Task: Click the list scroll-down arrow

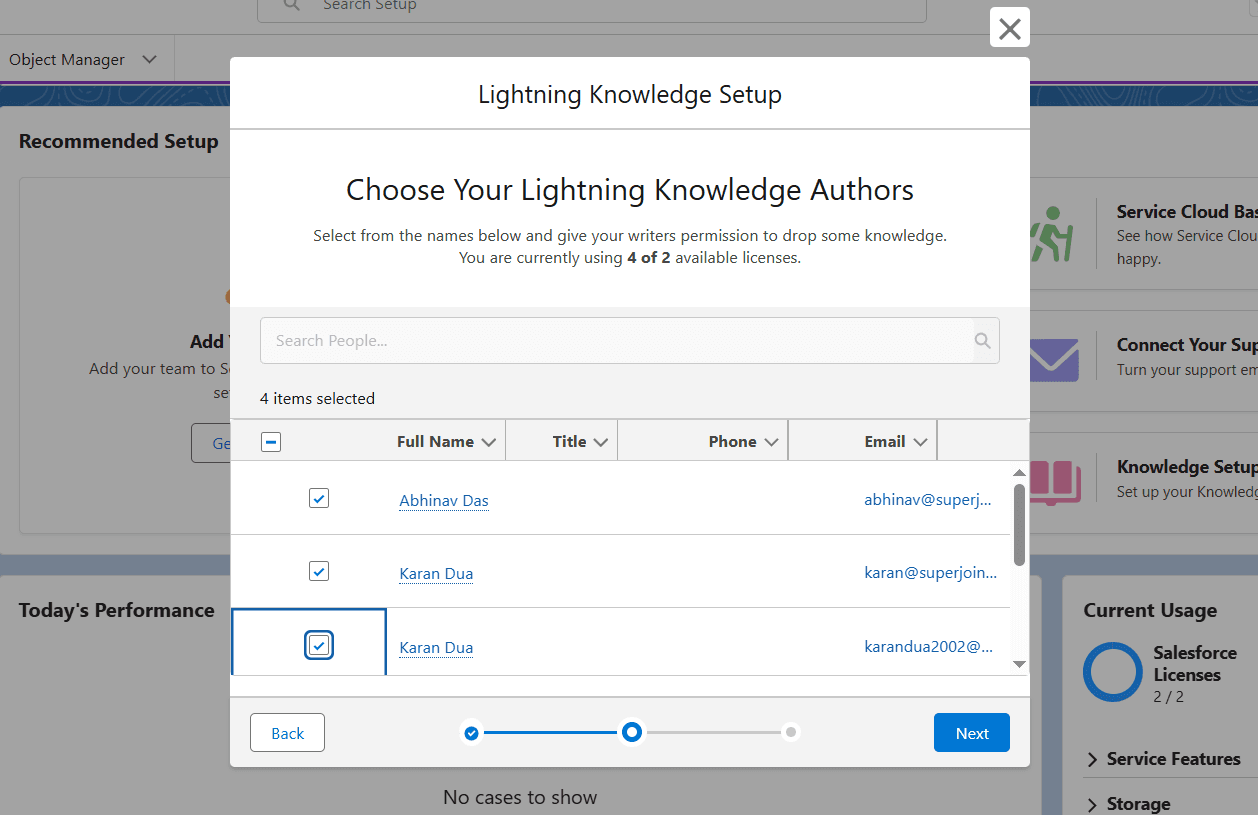Action: click(x=1019, y=664)
